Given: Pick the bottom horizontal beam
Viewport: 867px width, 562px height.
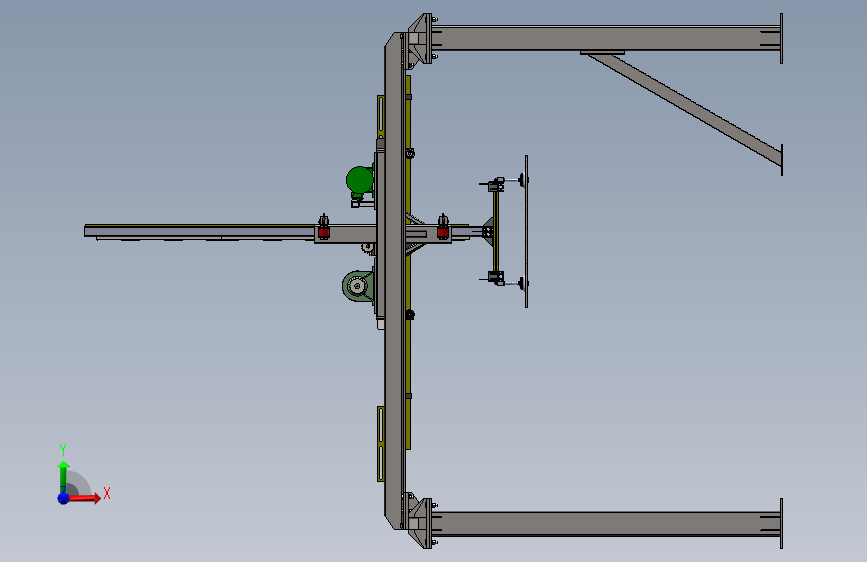Looking at the screenshot, I should 605,524.
